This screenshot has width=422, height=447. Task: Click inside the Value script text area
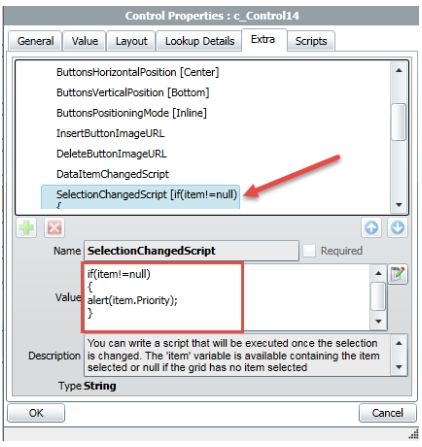coord(227,297)
